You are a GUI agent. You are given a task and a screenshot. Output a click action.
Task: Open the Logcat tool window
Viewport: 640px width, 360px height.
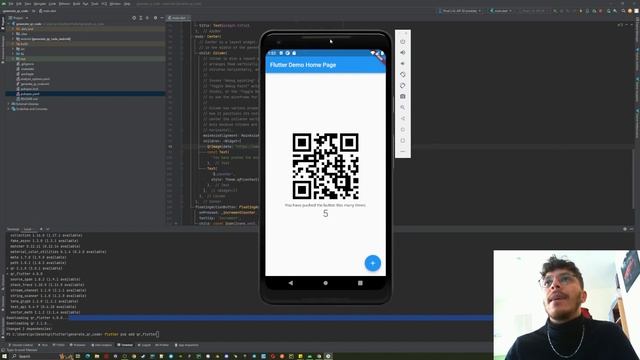144,345
